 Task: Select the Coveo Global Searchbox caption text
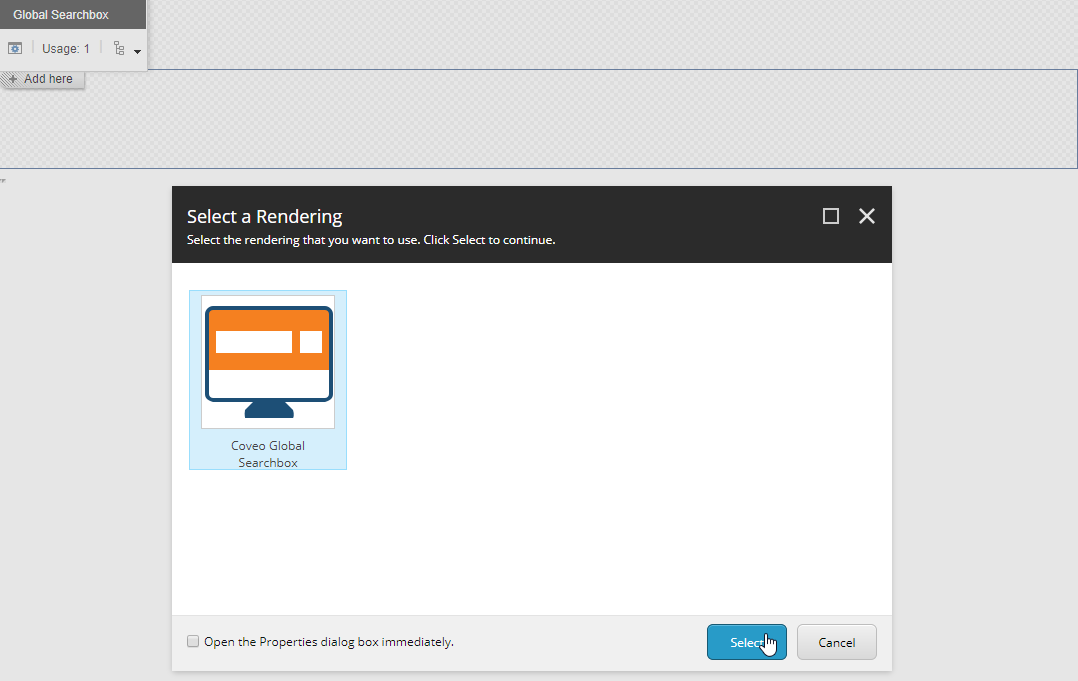[x=268, y=454]
